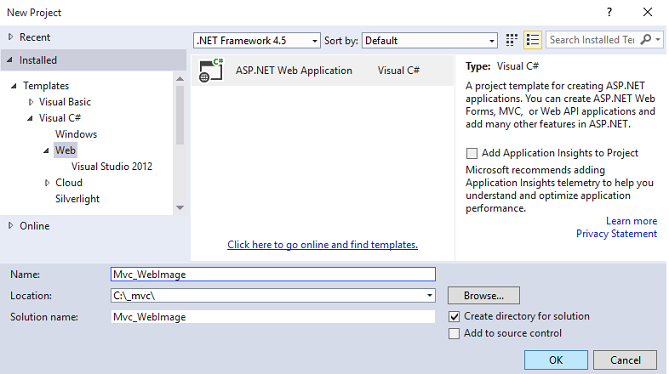Click the template tree scrollbar thumb
The width and height of the screenshot is (669, 374).
click(180, 115)
